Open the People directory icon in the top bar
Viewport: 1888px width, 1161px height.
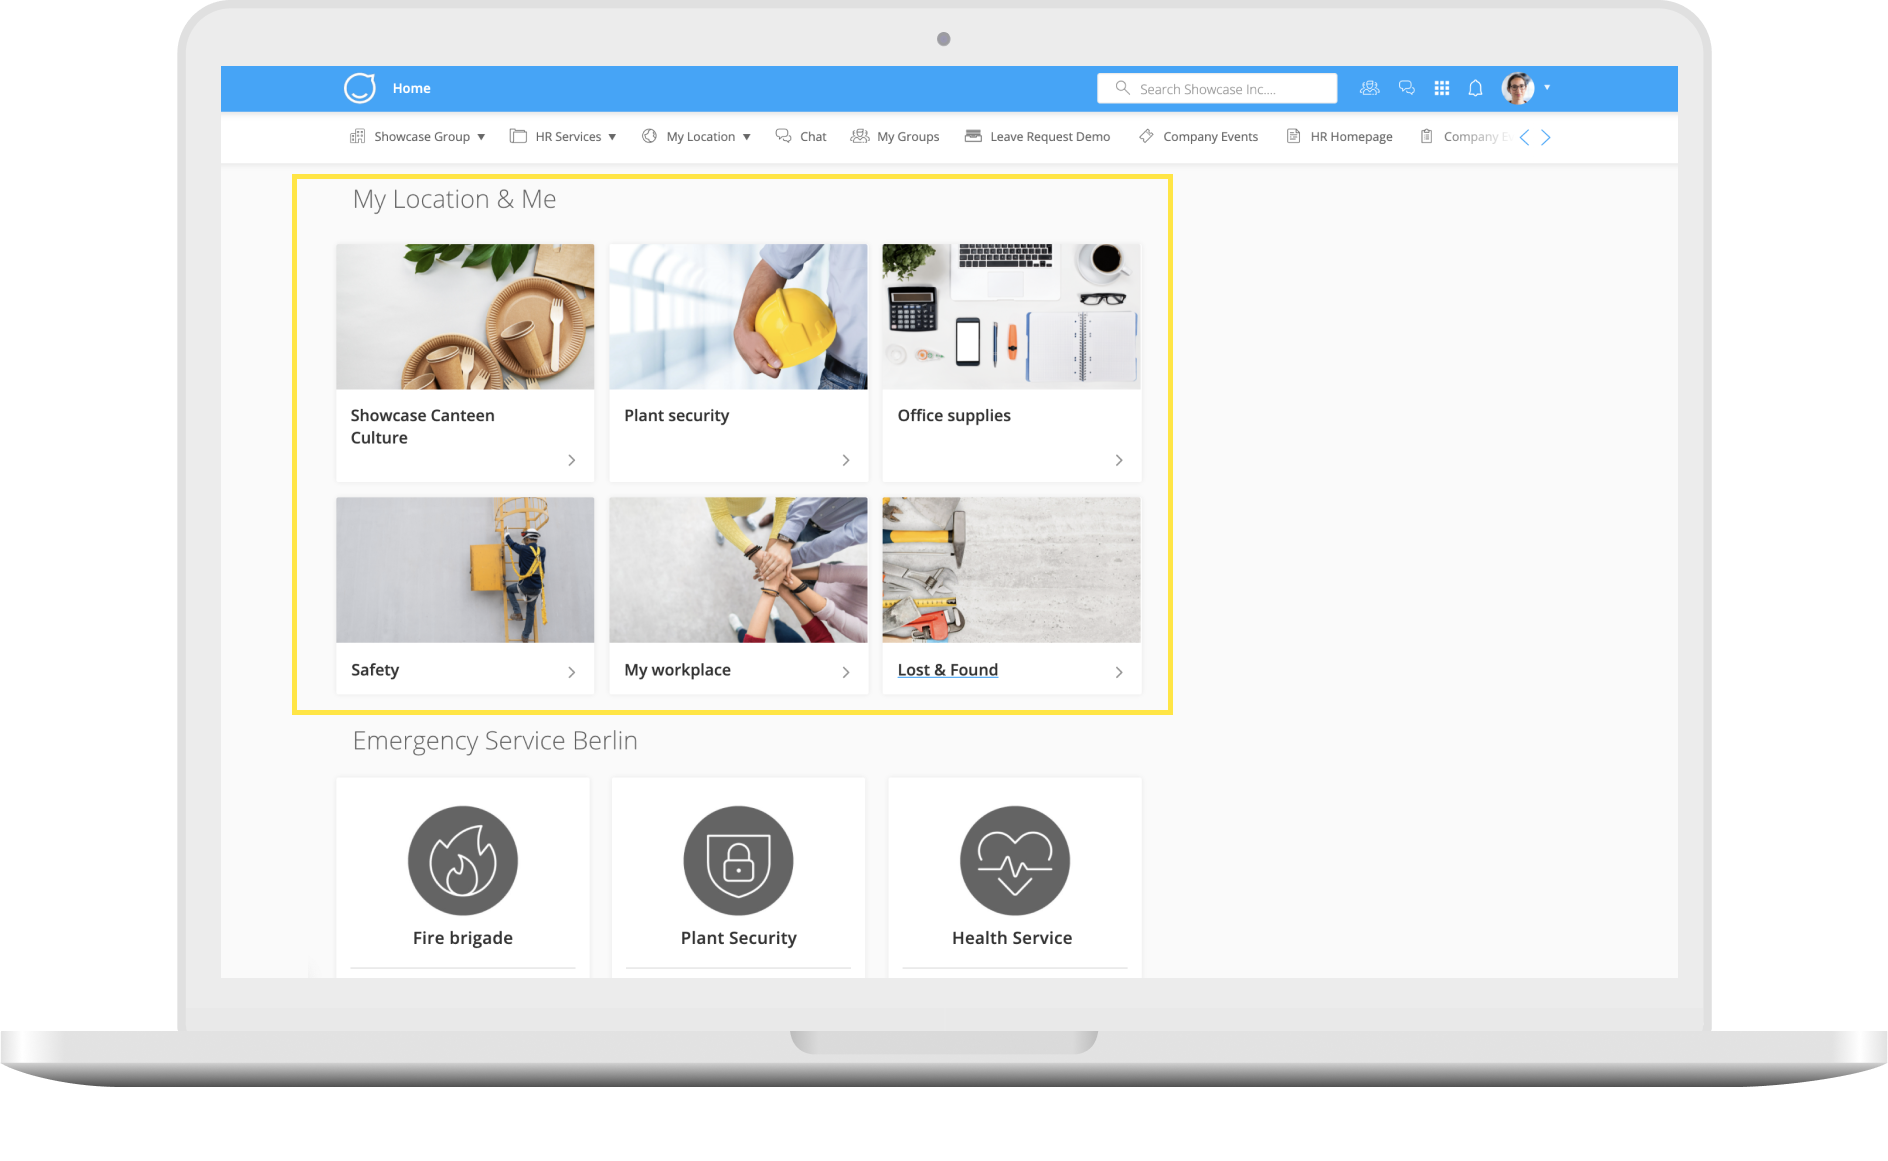1369,88
